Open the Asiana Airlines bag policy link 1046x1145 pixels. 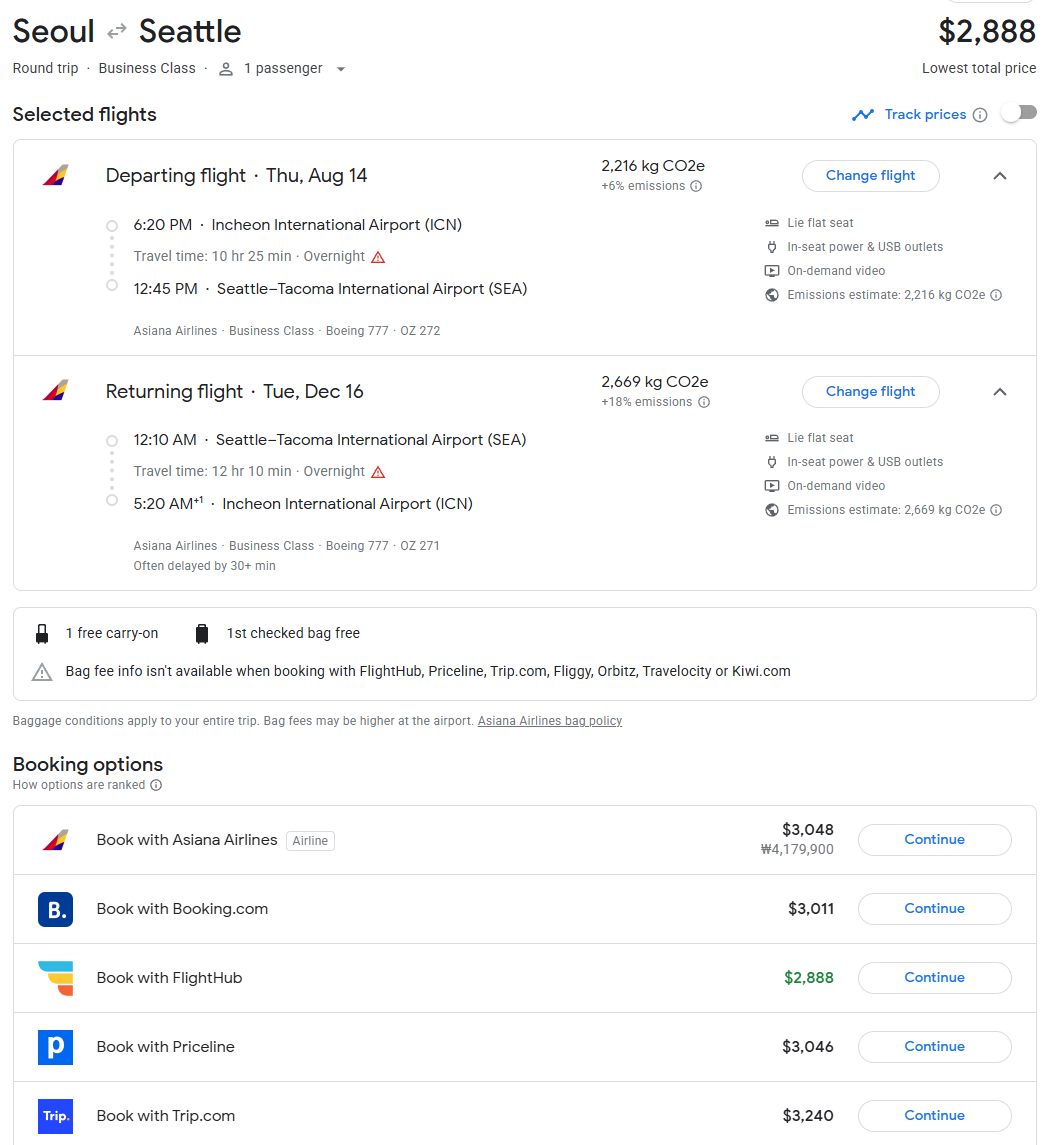550,721
